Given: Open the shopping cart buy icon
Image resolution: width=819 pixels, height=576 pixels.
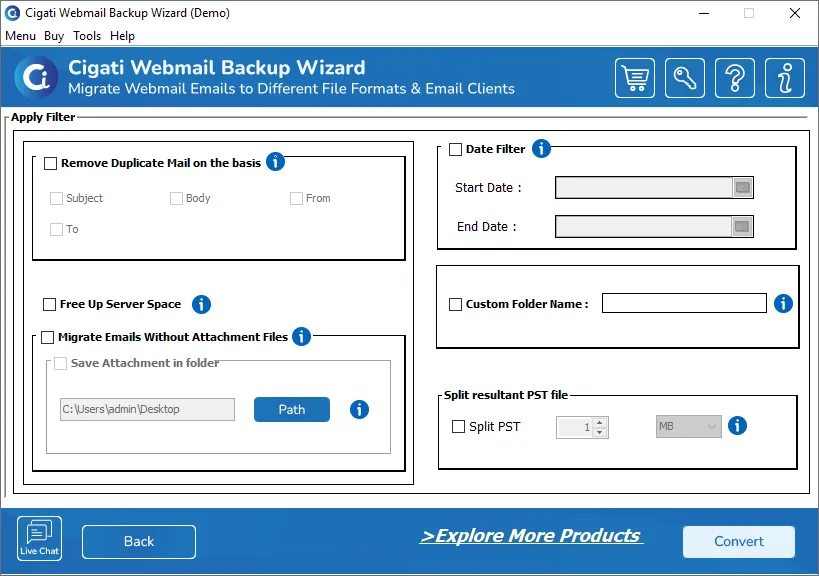Looking at the screenshot, I should 635,78.
